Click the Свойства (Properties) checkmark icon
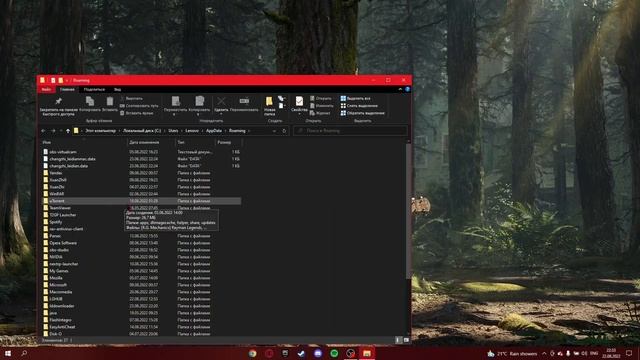 (x=299, y=101)
